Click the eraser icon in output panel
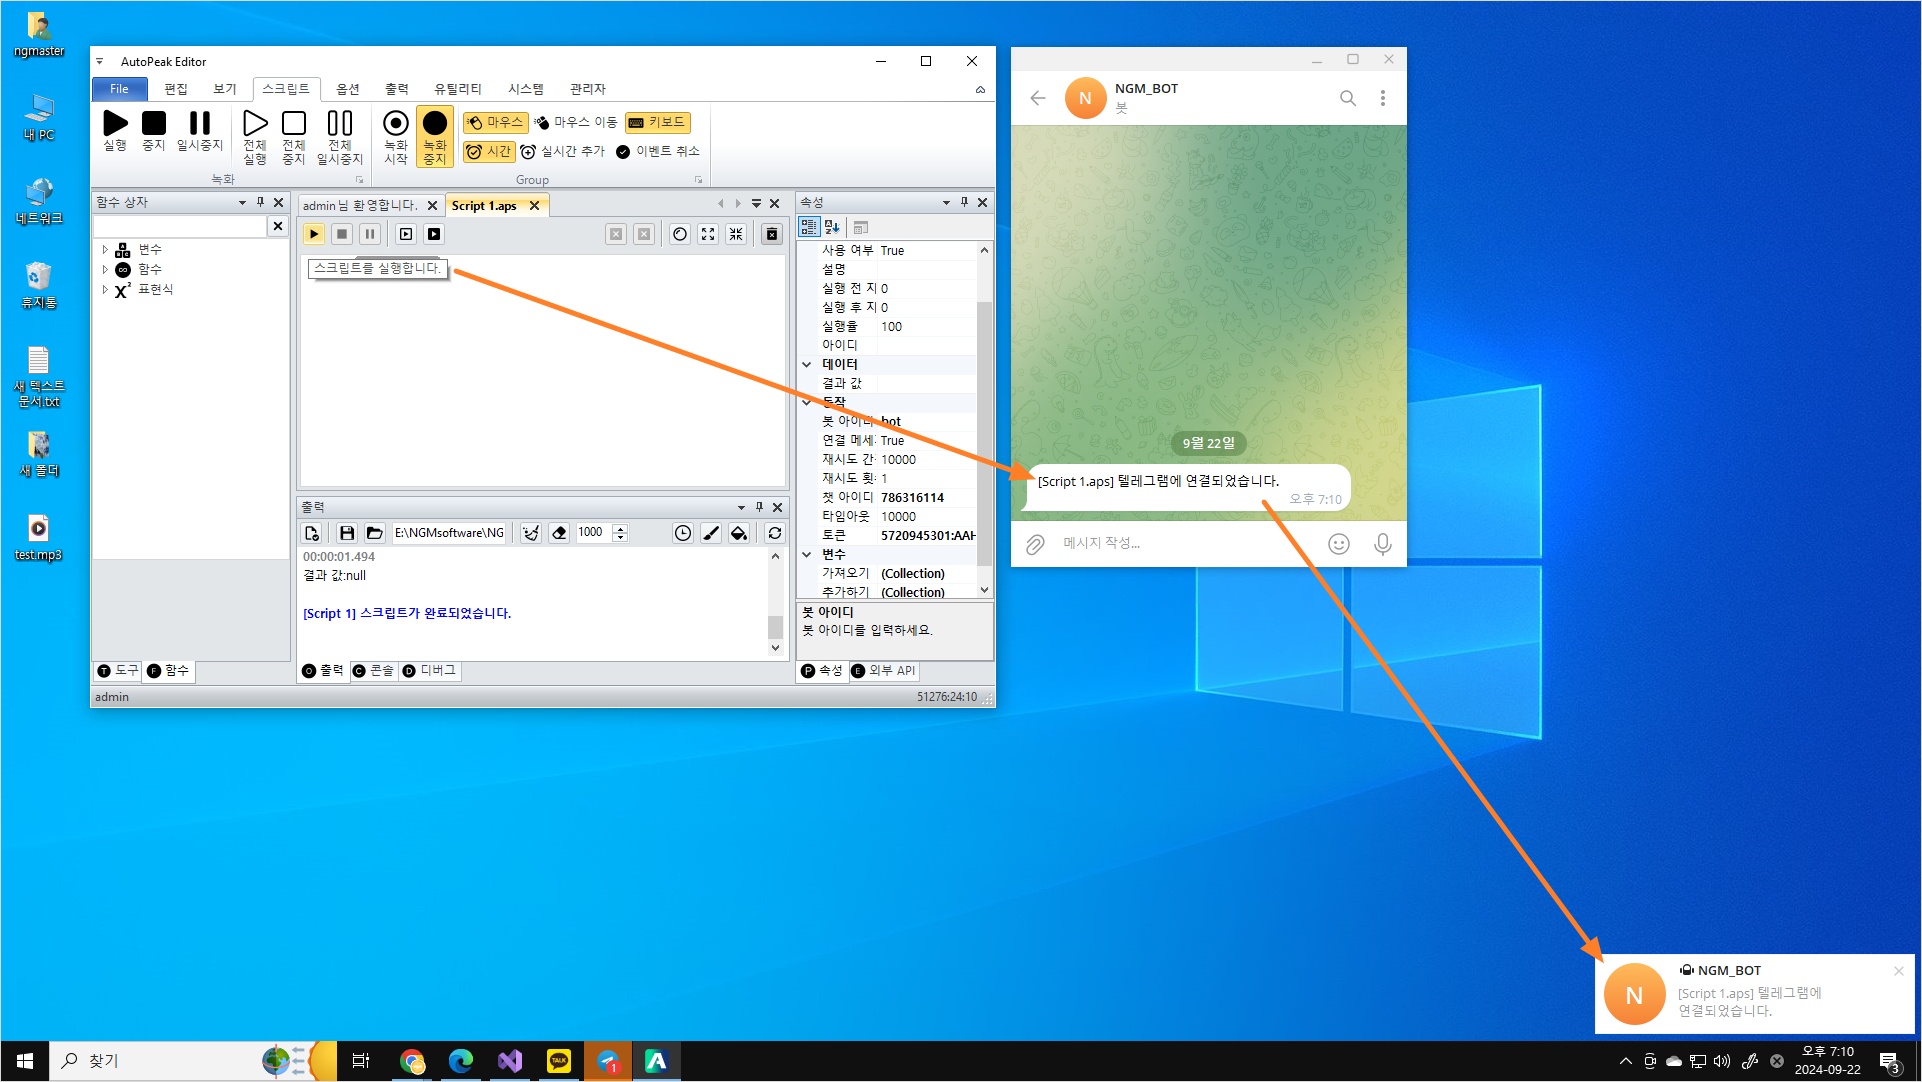 click(559, 533)
